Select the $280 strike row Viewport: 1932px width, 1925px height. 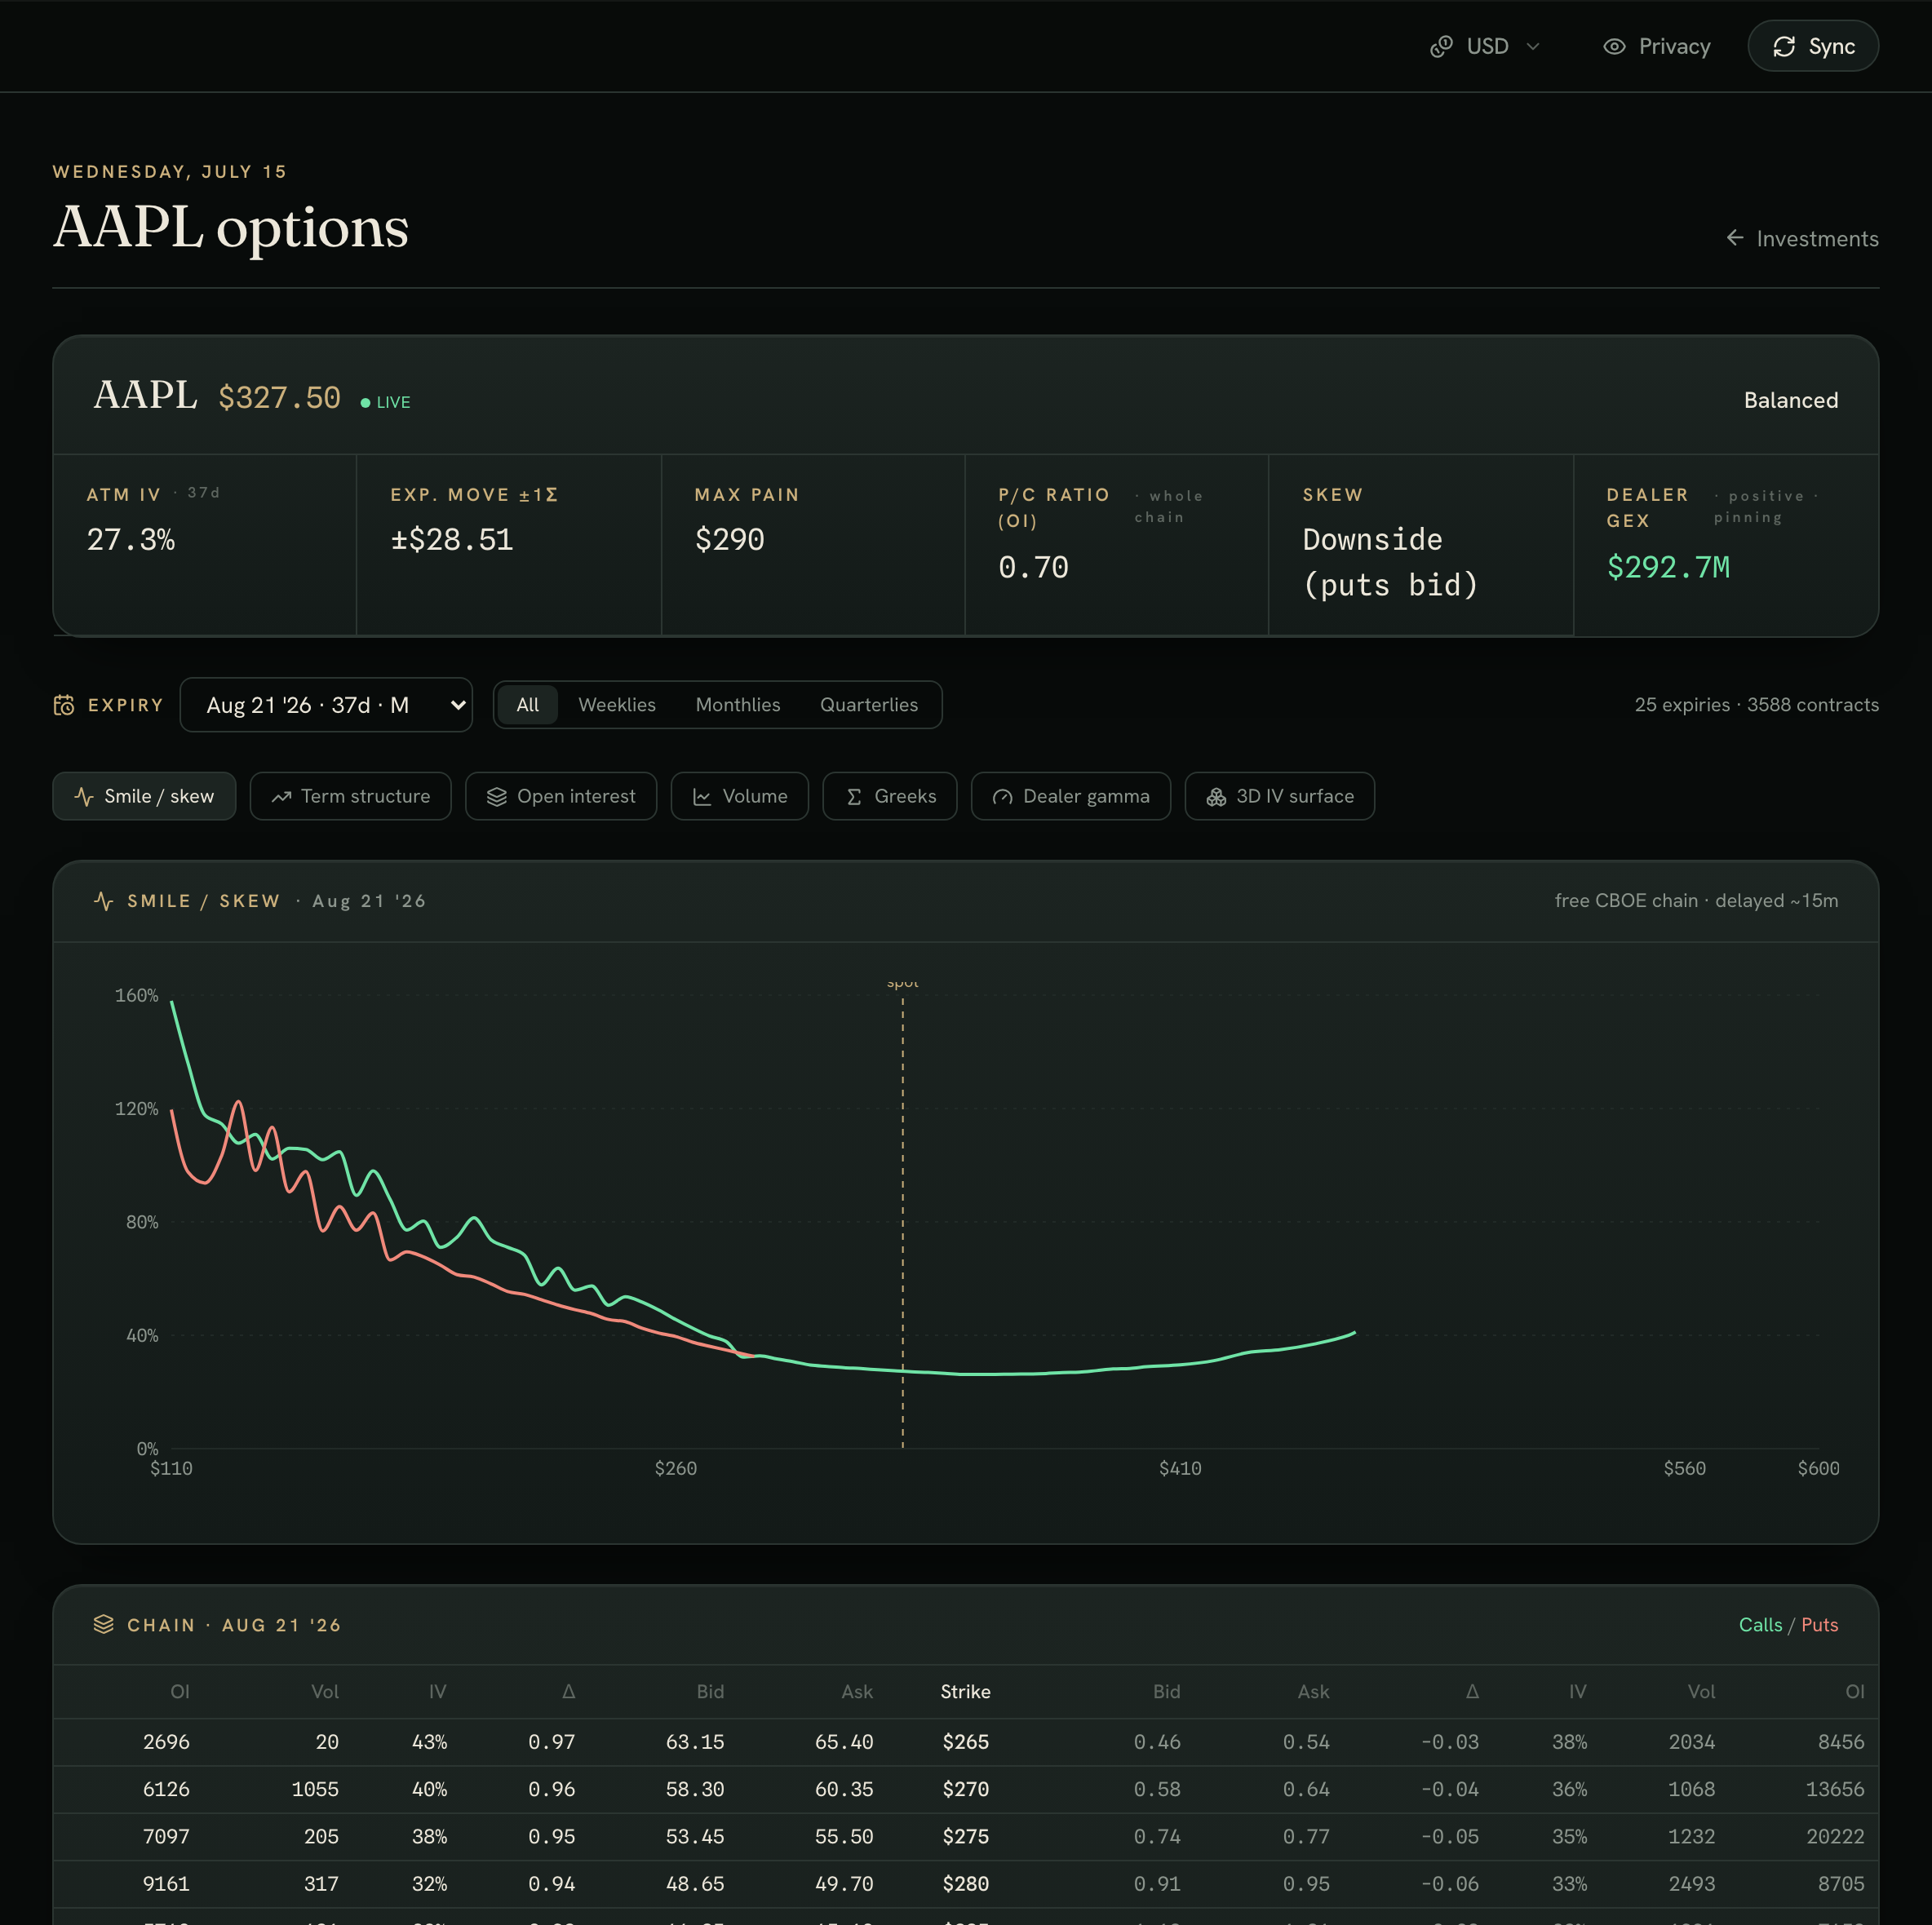[966, 1883]
